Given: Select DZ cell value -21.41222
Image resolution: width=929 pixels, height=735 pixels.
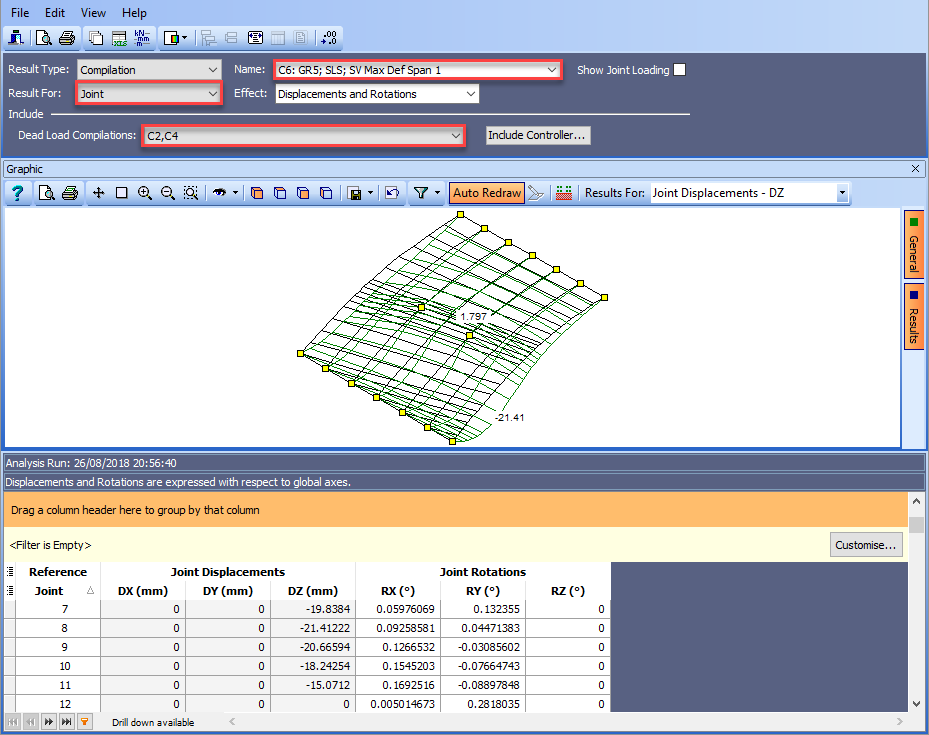Looking at the screenshot, I should pos(313,628).
